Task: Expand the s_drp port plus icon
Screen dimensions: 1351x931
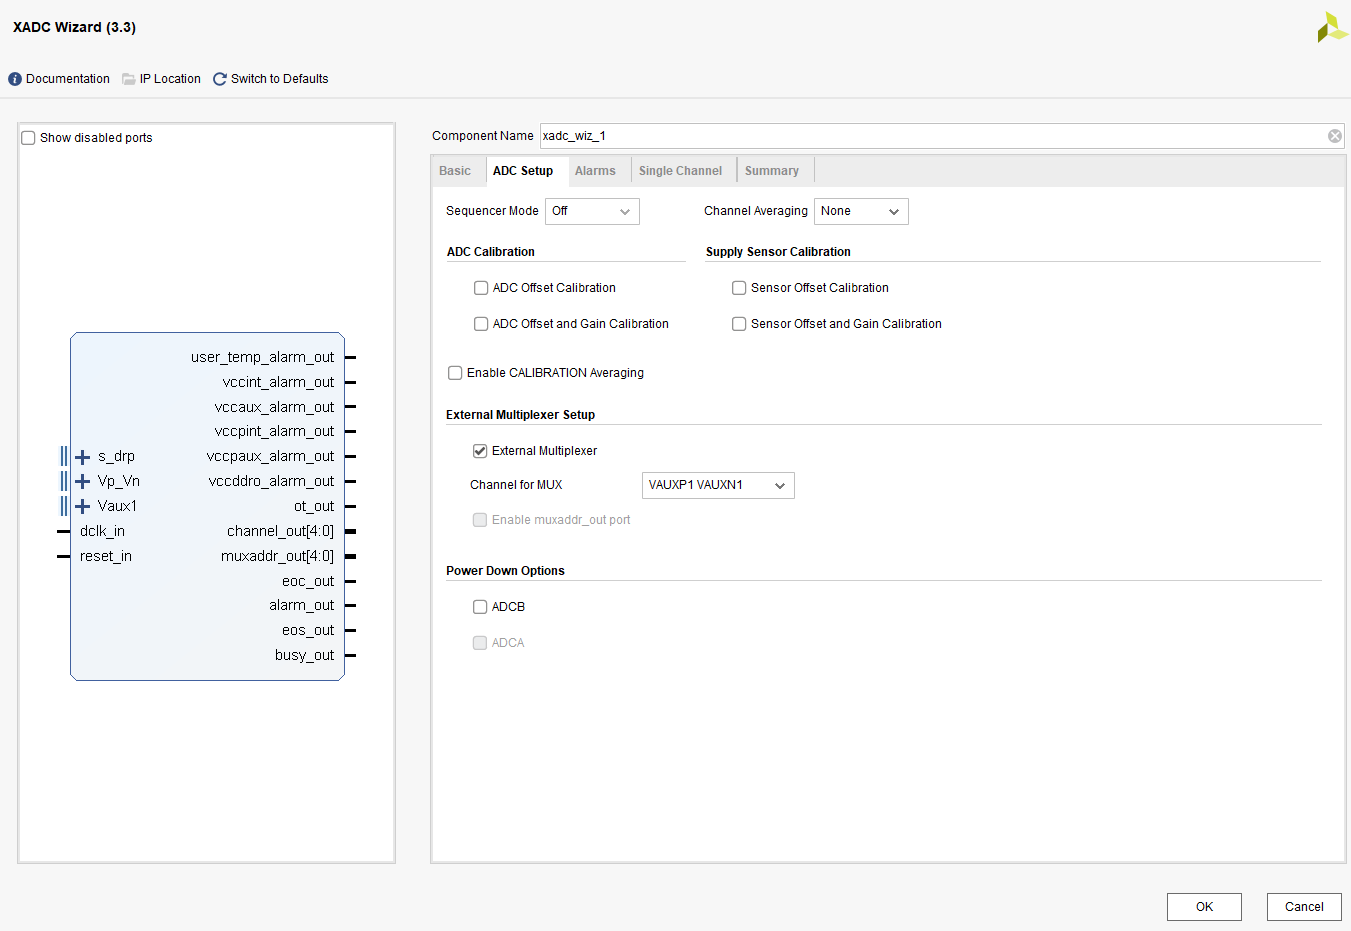Action: tap(83, 457)
